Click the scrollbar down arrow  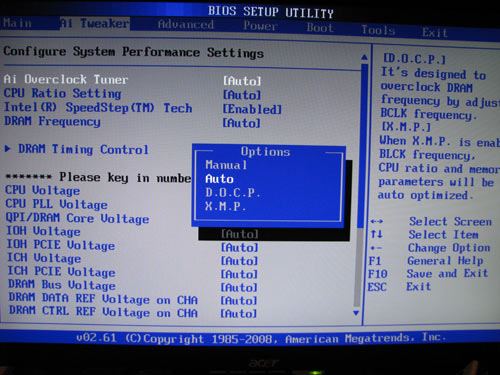tap(356, 313)
